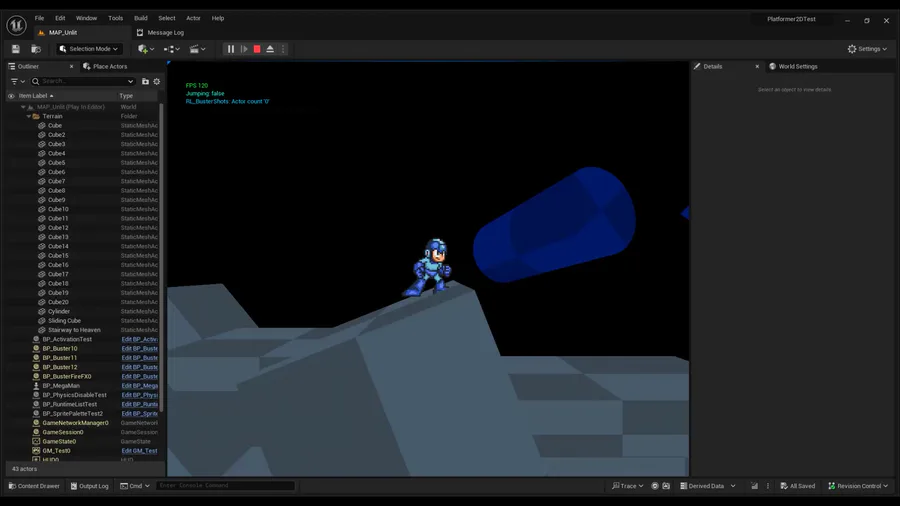Close the Outliner tab

tap(71, 67)
